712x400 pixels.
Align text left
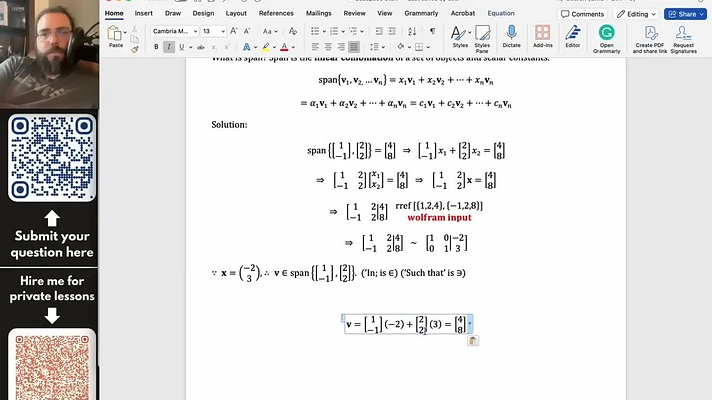(315, 47)
